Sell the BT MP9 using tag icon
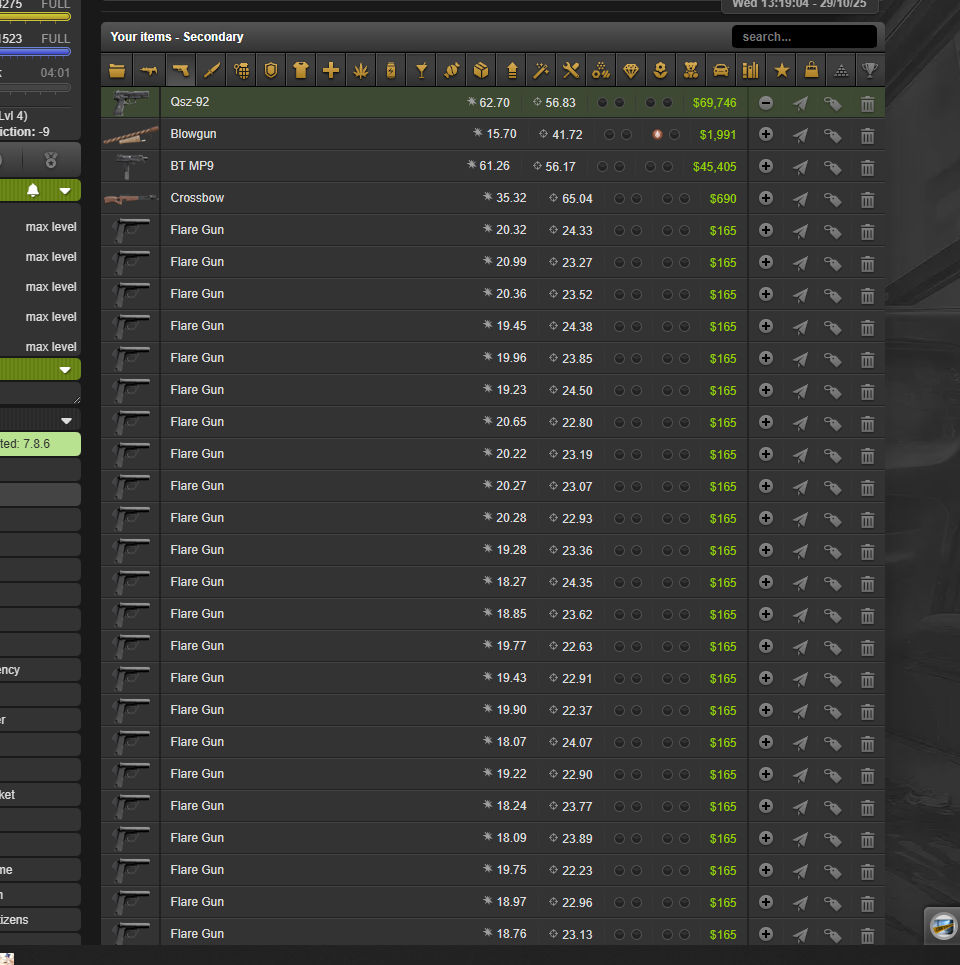960x965 pixels. 833,167
